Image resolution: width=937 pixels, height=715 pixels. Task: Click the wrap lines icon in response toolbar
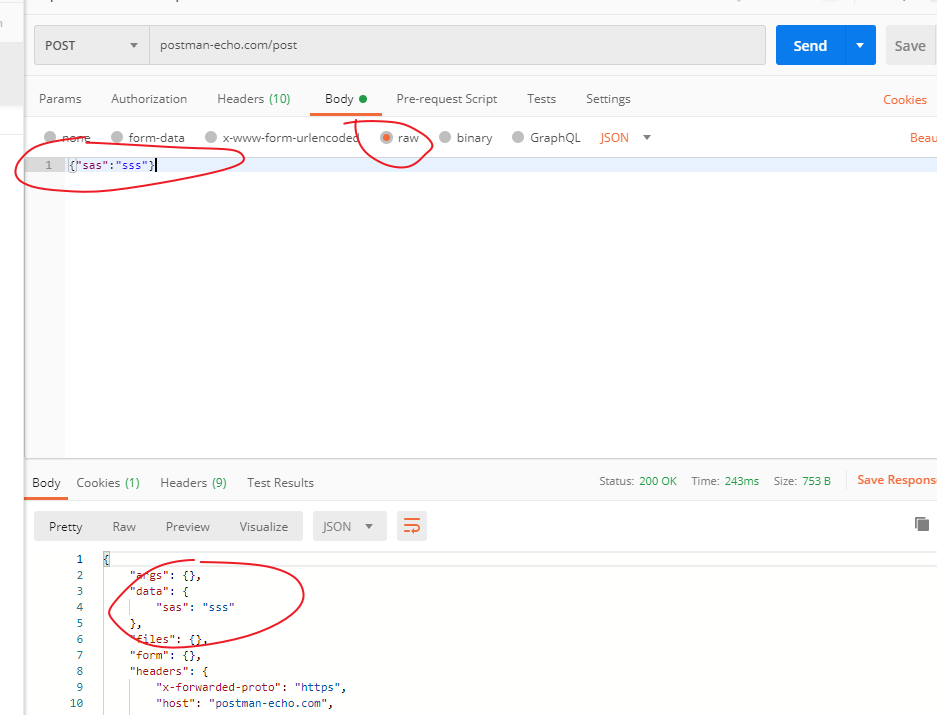click(412, 526)
